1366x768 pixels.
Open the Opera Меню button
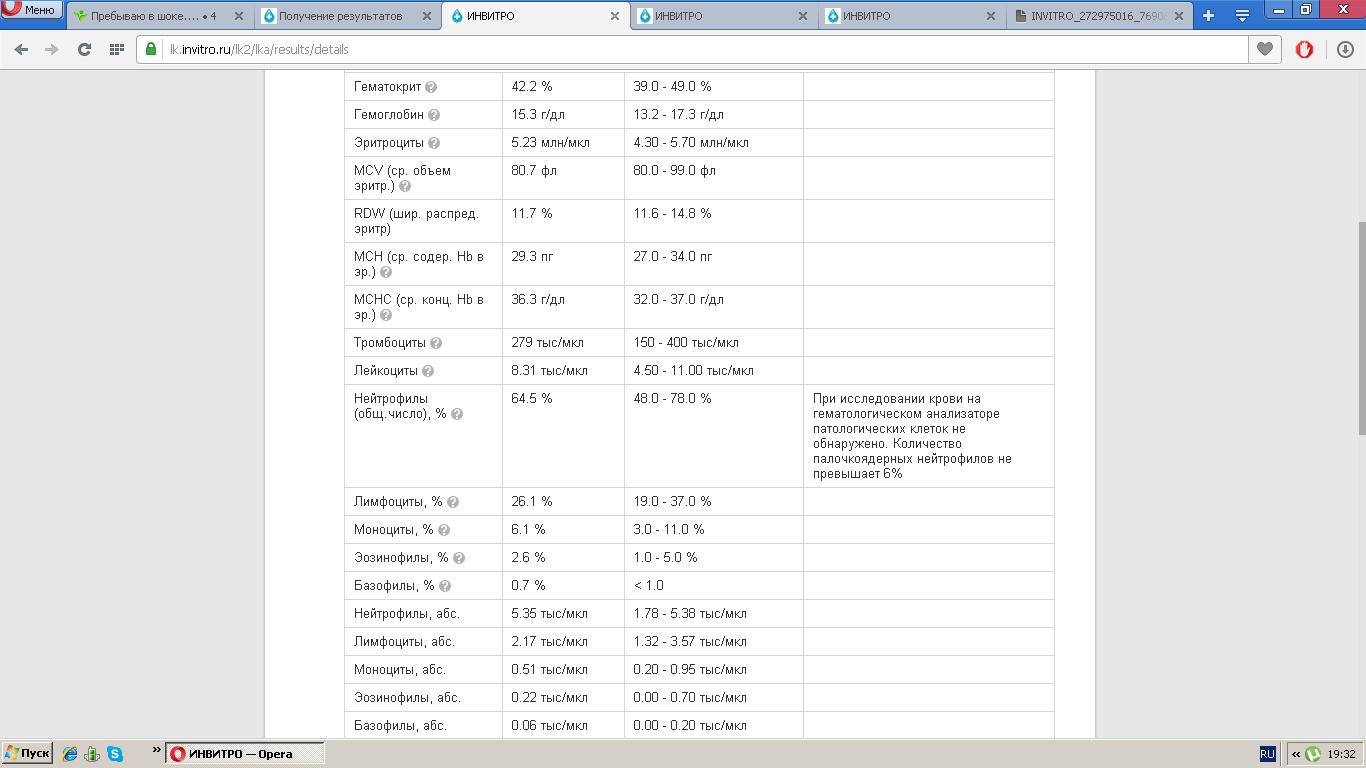[x=30, y=10]
